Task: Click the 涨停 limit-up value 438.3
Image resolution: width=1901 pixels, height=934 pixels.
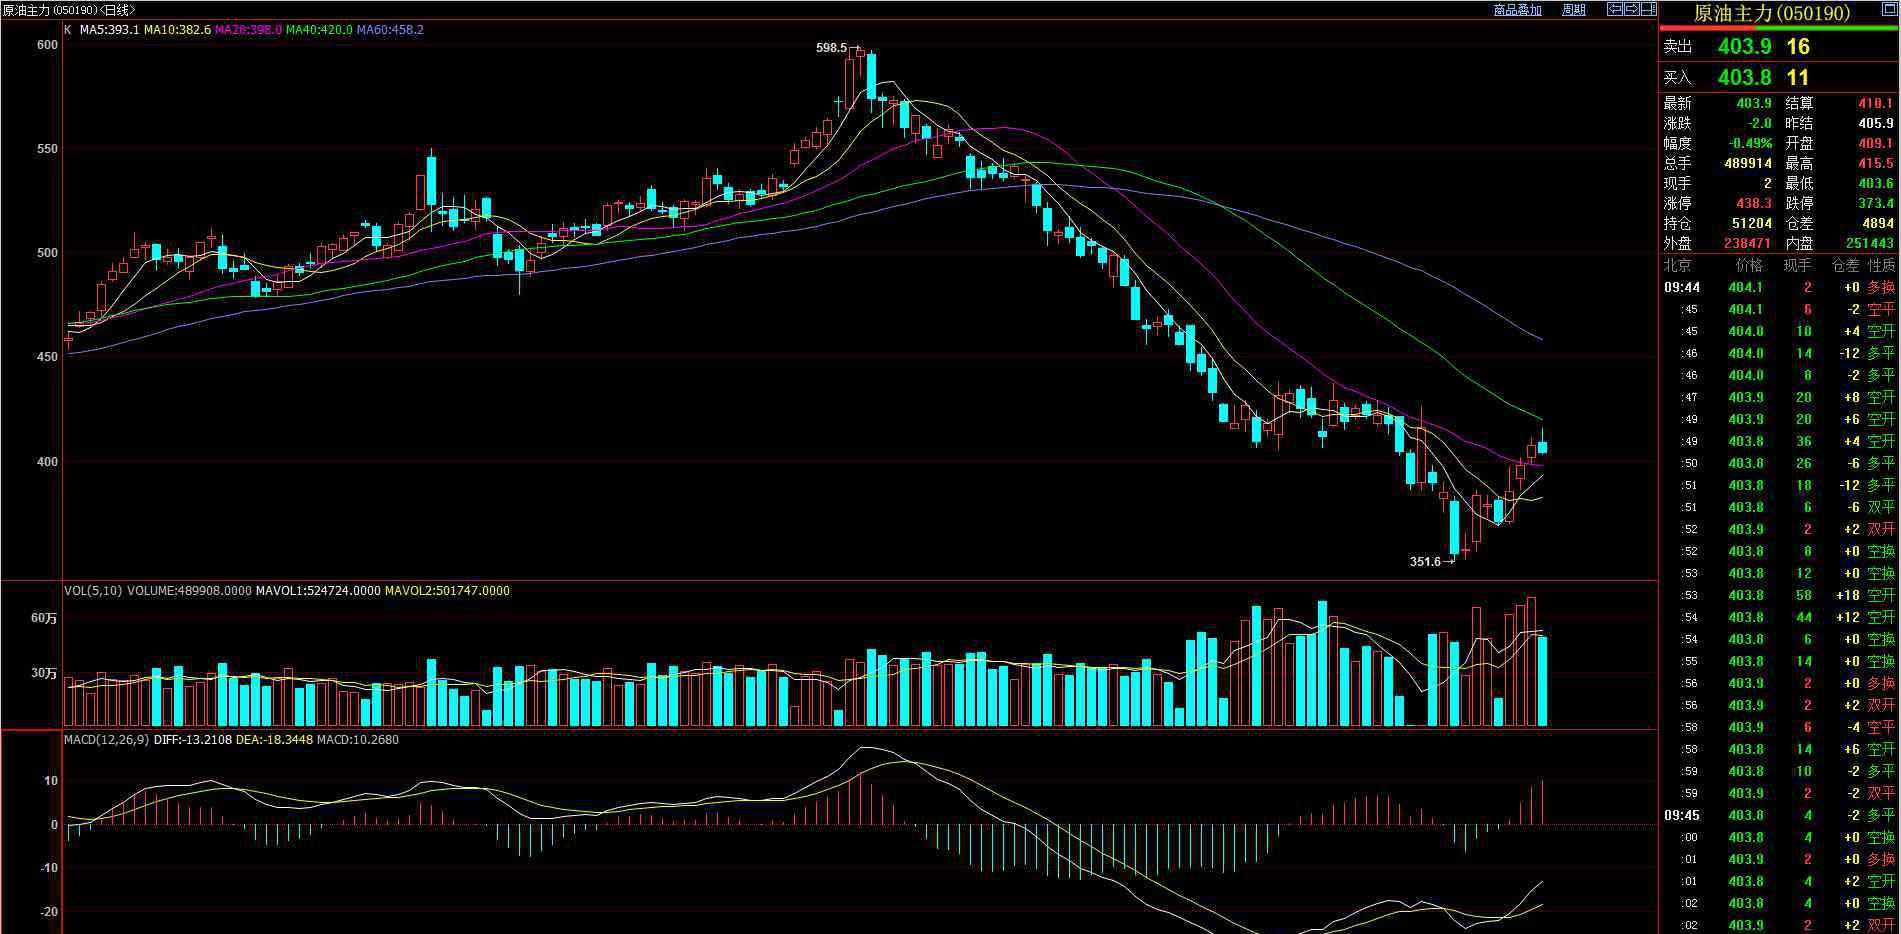Action: (1753, 204)
